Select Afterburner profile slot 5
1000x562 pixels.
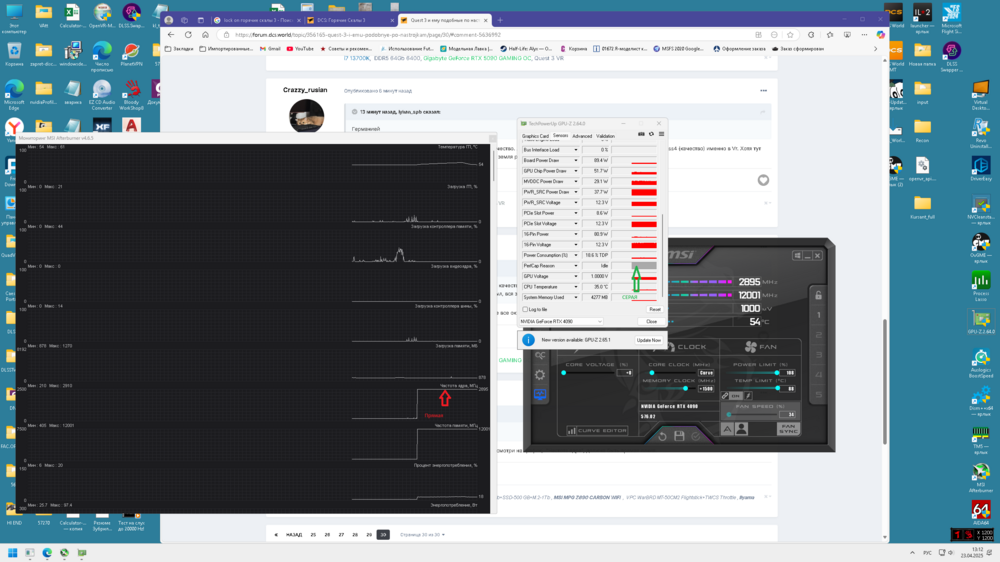(818, 394)
